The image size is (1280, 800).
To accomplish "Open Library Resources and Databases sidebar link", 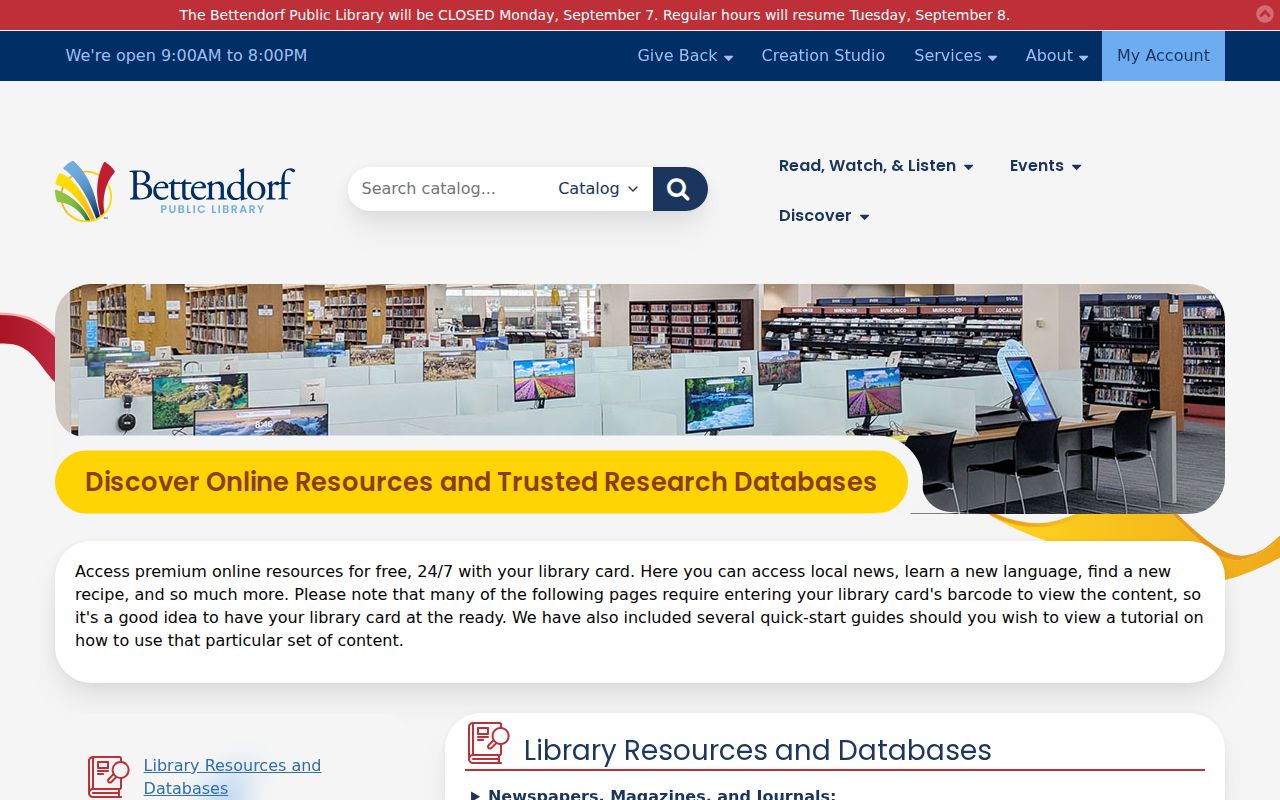I will 232,777.
